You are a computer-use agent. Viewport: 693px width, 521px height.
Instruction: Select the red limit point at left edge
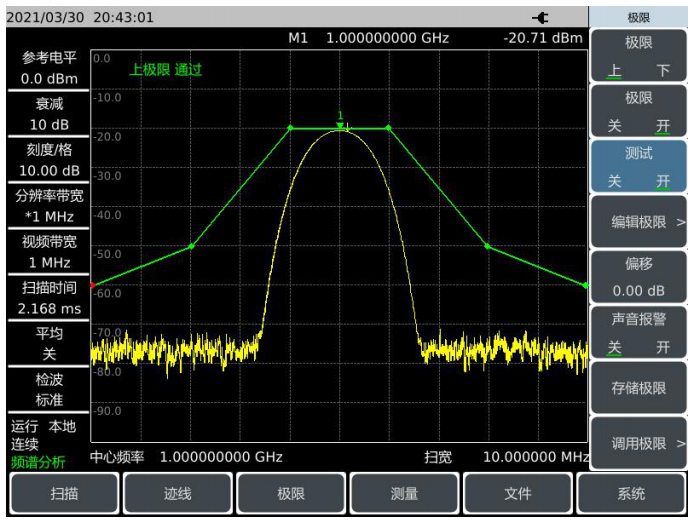[92, 285]
